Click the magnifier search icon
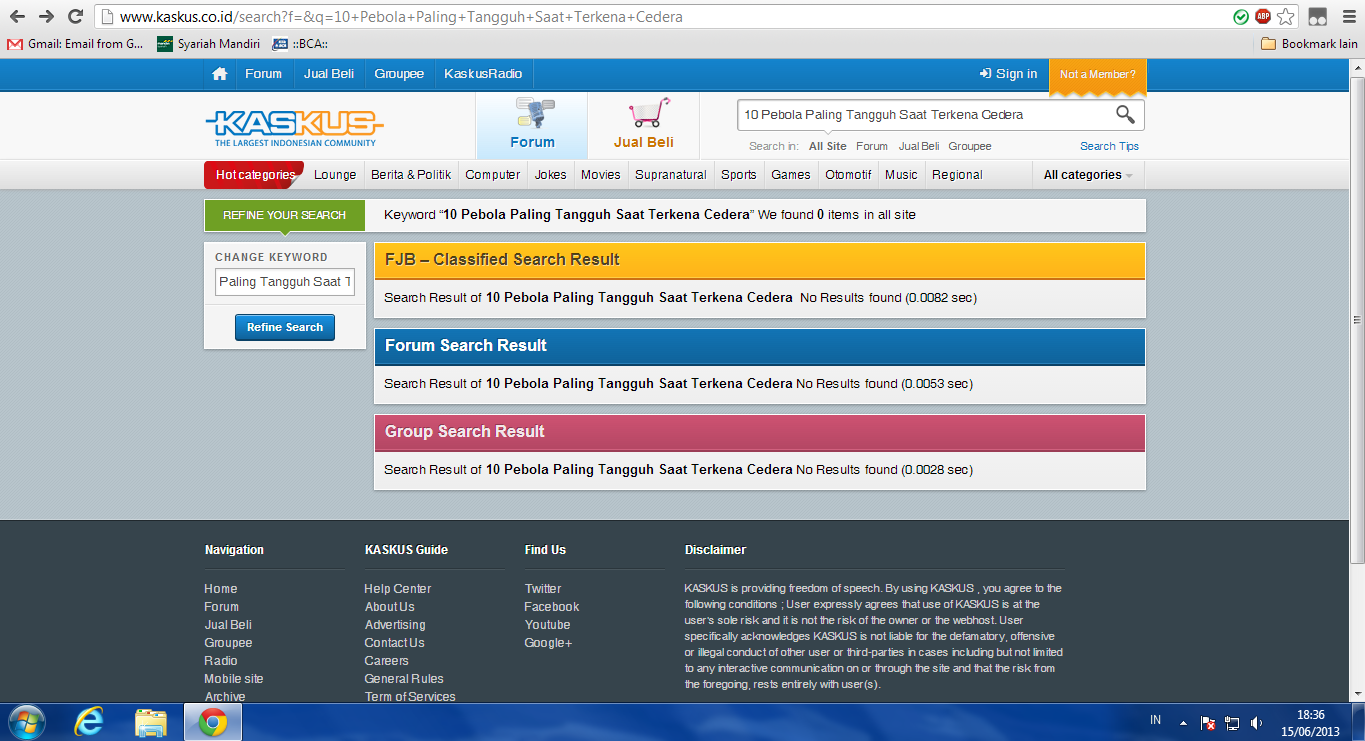 coord(1126,114)
